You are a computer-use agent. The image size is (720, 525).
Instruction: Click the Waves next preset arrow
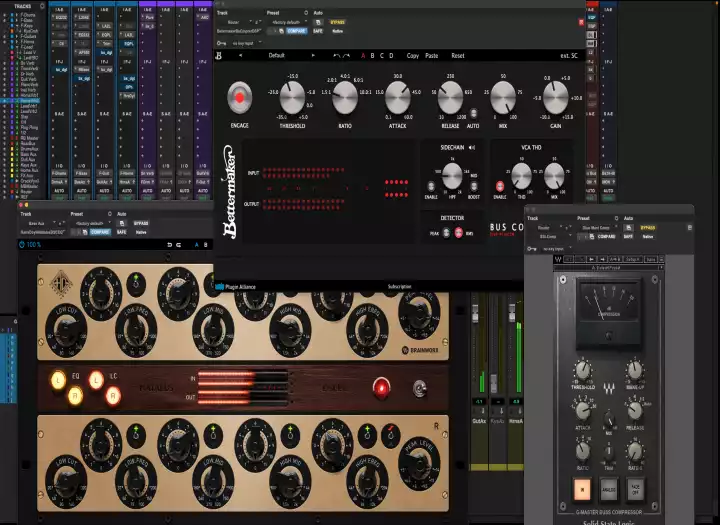coord(602,260)
